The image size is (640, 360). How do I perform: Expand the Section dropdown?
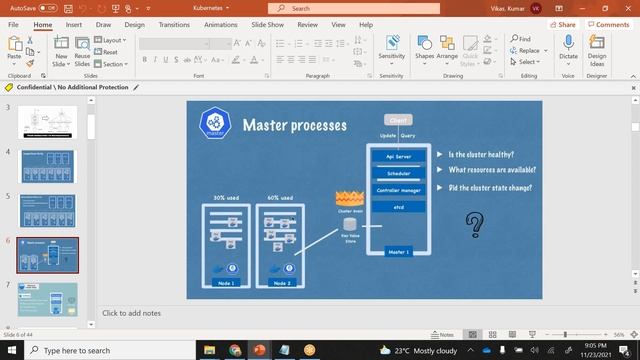(111, 64)
